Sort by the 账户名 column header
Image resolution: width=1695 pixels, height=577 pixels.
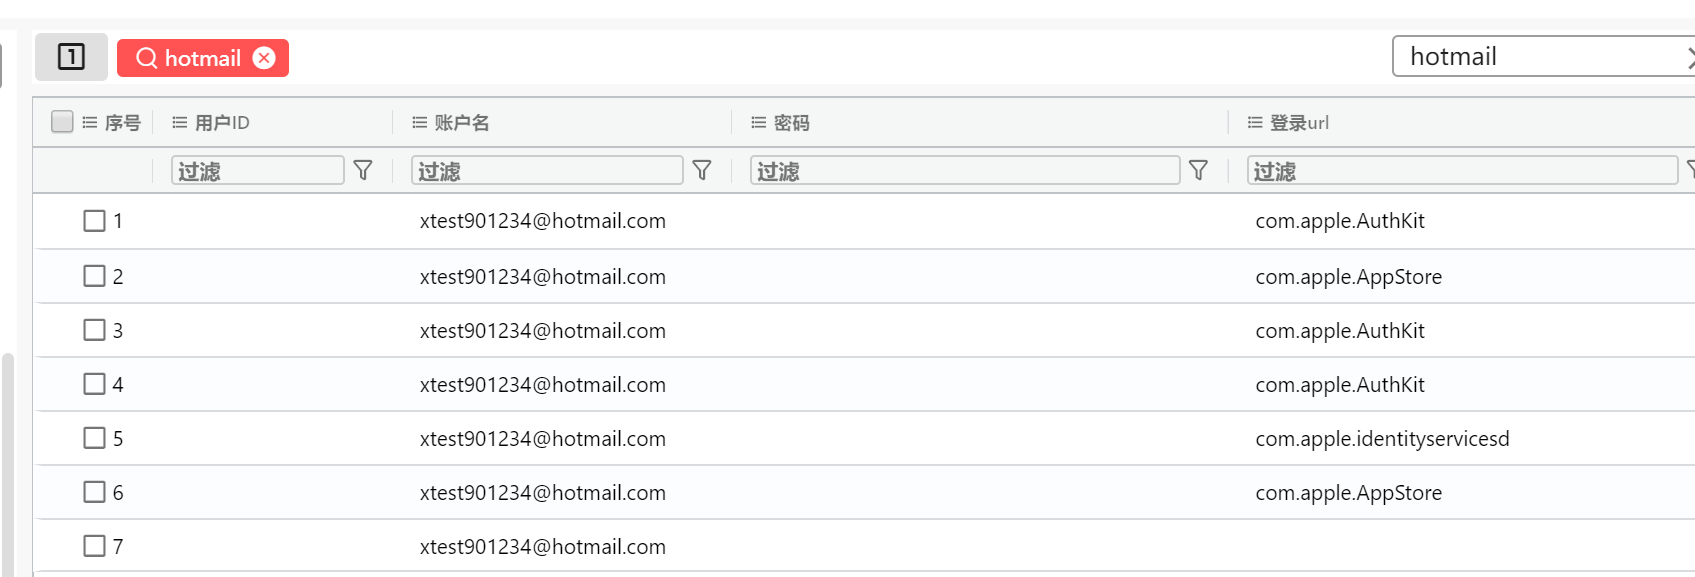tap(462, 122)
